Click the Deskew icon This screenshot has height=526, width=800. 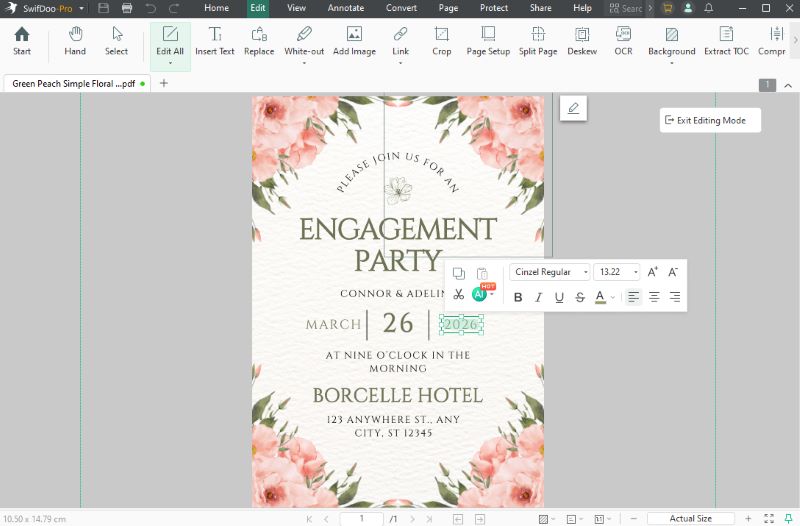click(581, 41)
